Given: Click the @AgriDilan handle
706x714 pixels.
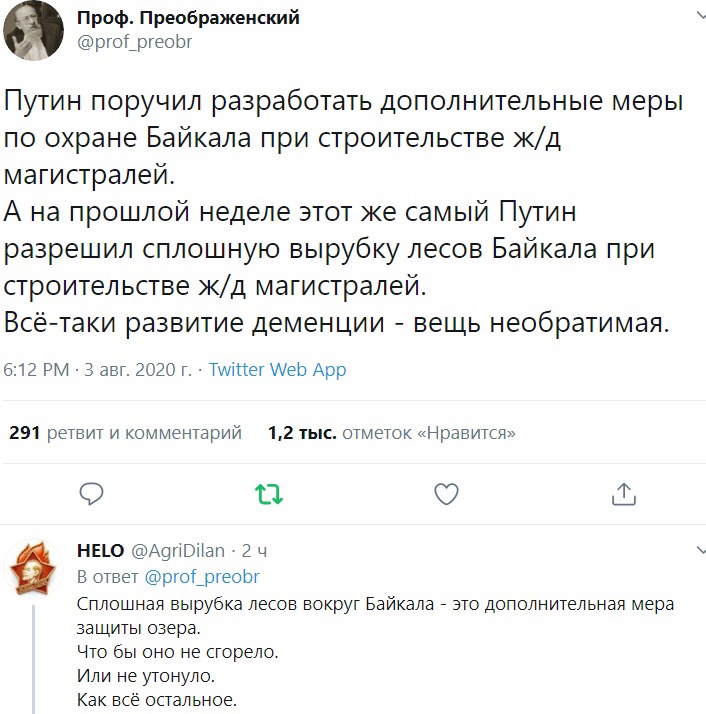Looking at the screenshot, I should pos(177,551).
